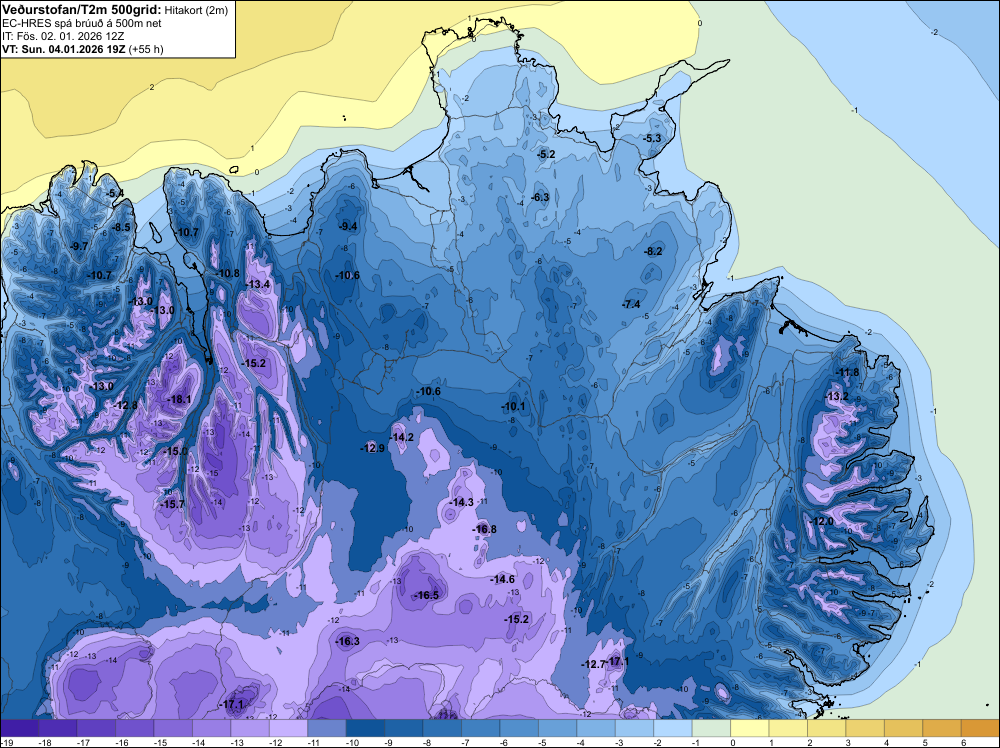Image resolution: width=1000 pixels, height=748 pixels.
Task: Click the '(+55 h)' forecast offset text
Action: pyautogui.click(x=146, y=49)
